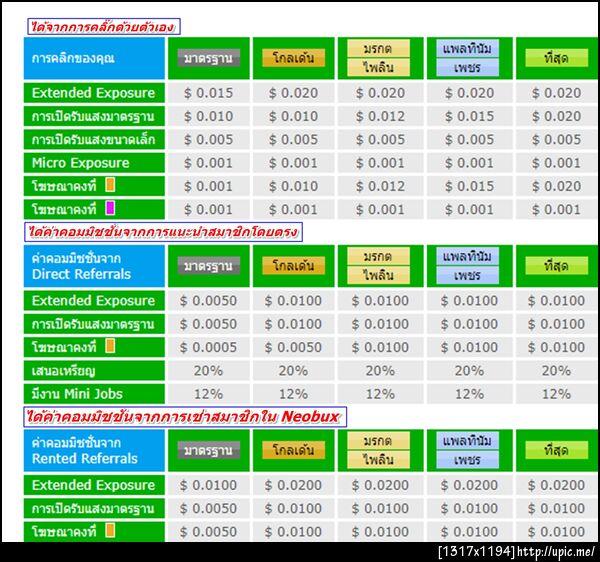600x562 pixels.
Task: Choose the ที่สุด badge in the Direct Referrals header
Action: click(x=557, y=266)
